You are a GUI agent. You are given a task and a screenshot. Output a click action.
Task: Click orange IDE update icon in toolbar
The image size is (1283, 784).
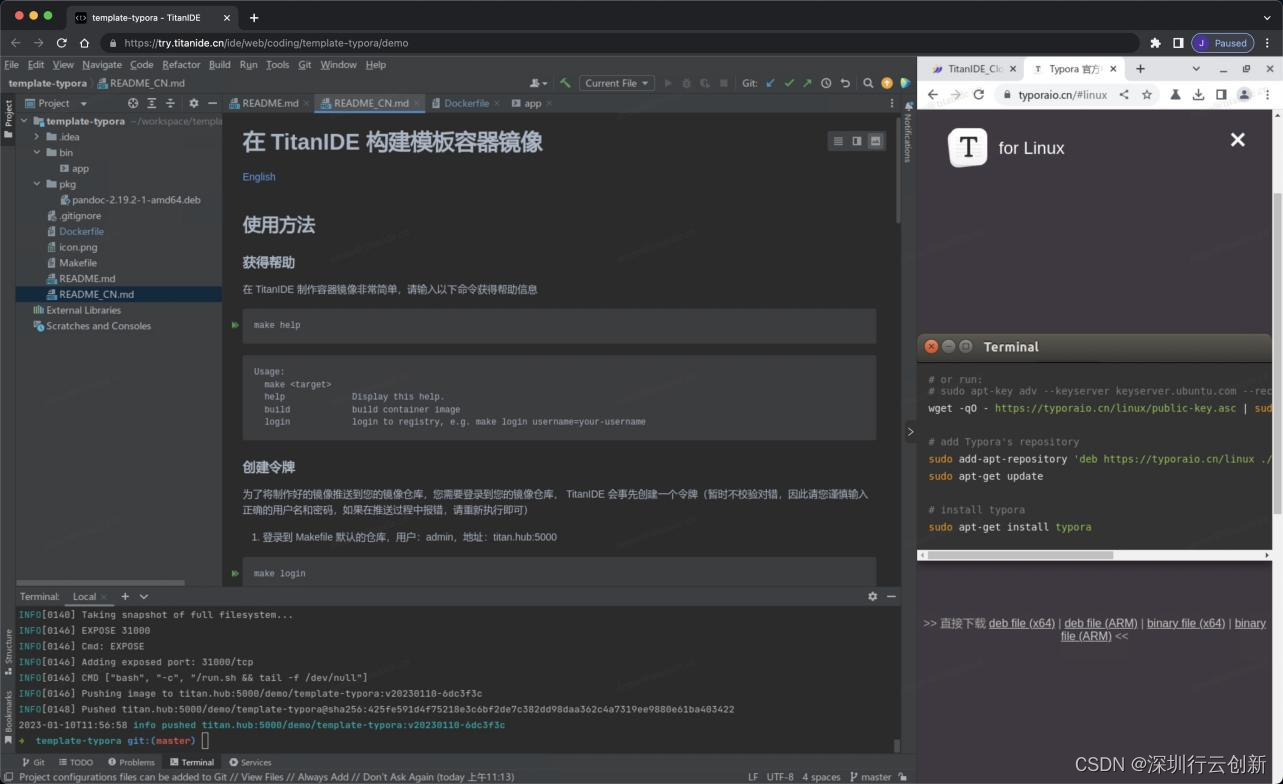(886, 83)
